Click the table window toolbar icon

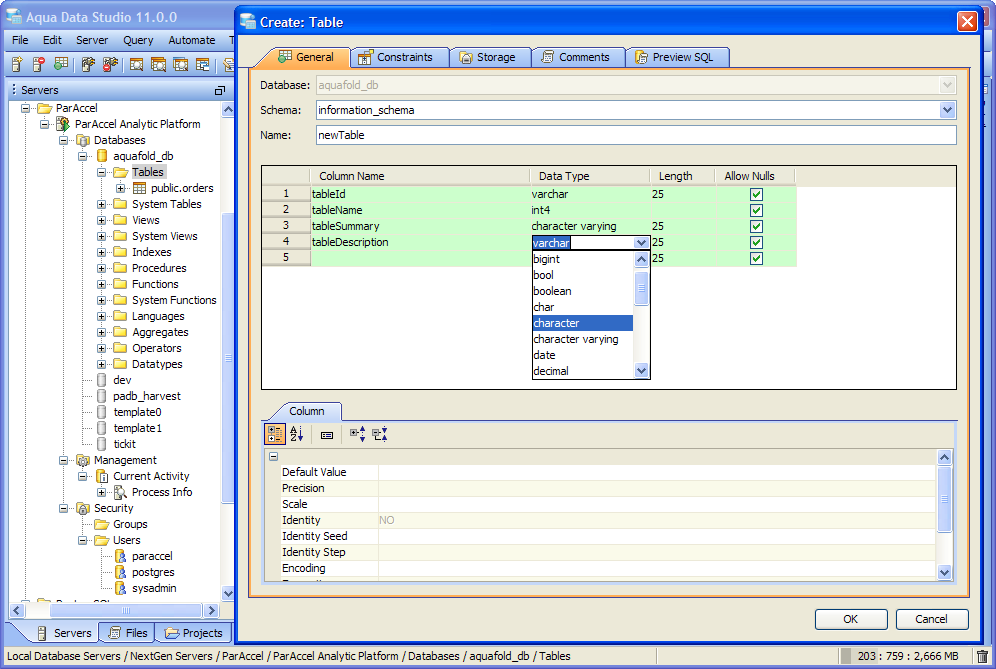pos(203,64)
